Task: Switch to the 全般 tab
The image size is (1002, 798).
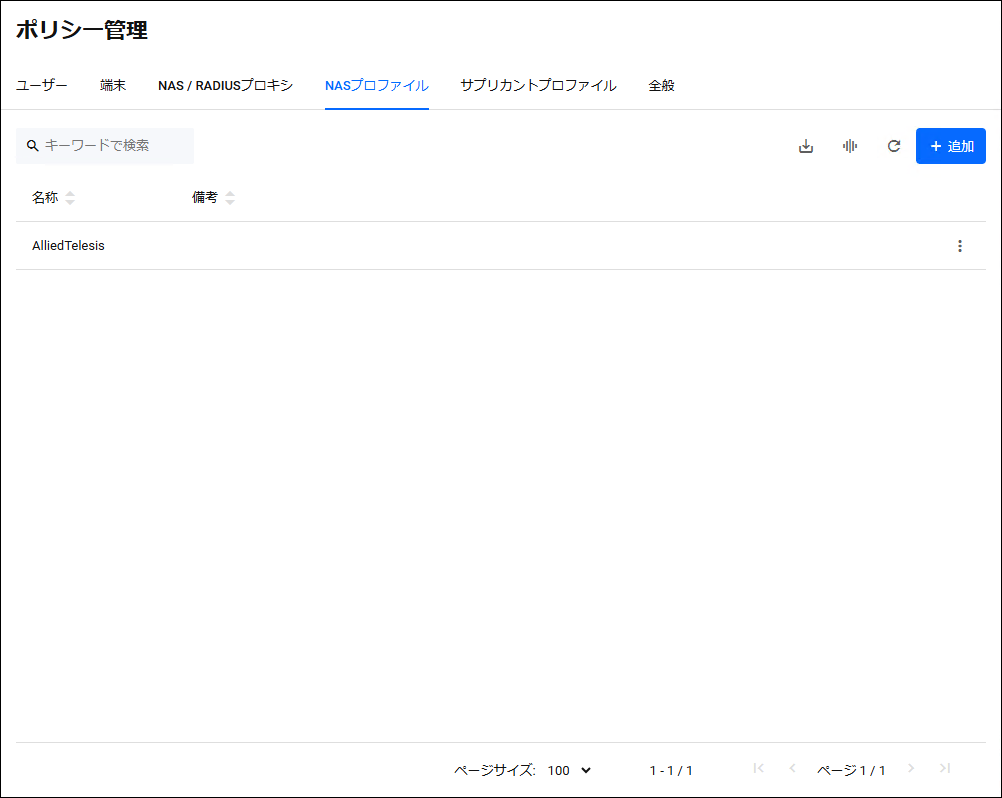Action: pos(661,86)
